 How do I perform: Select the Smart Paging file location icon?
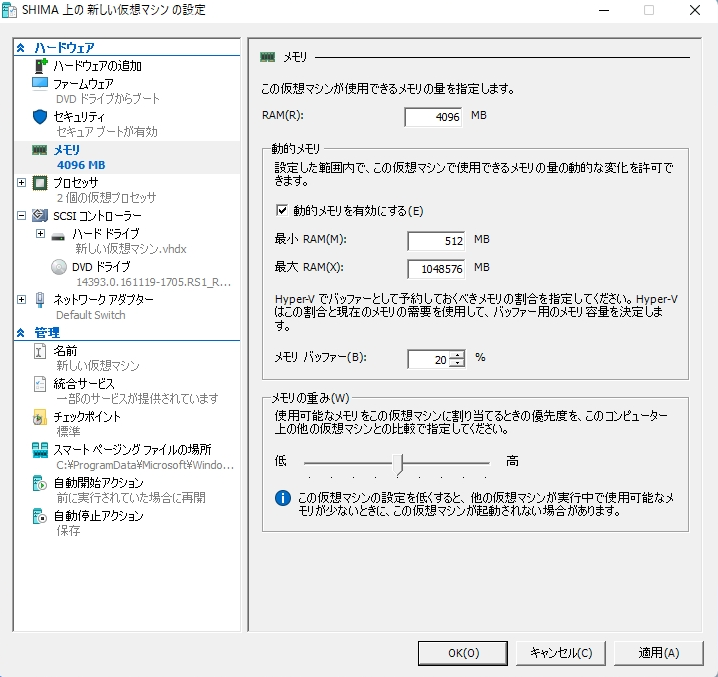click(40, 450)
